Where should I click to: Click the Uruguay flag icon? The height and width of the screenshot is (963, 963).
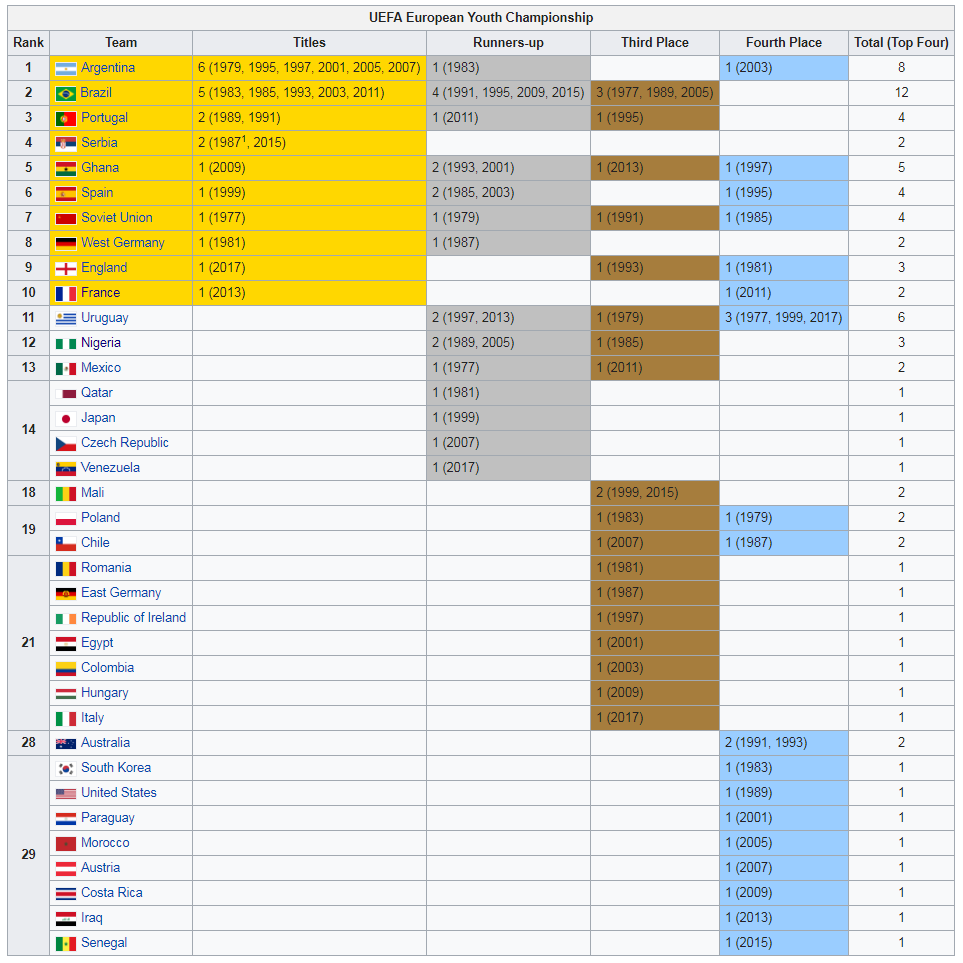point(66,319)
